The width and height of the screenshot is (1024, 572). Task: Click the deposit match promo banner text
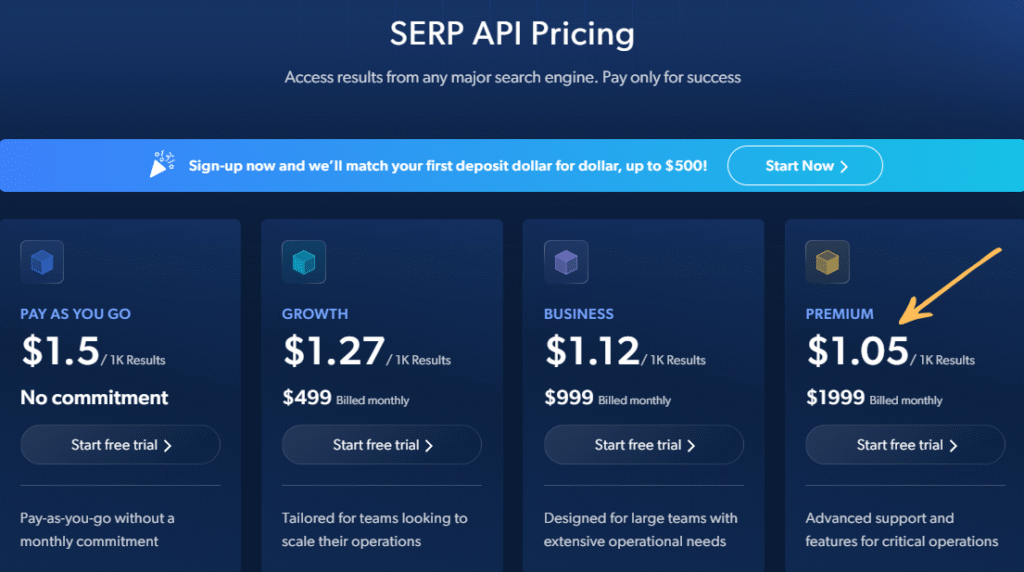pyautogui.click(x=448, y=166)
